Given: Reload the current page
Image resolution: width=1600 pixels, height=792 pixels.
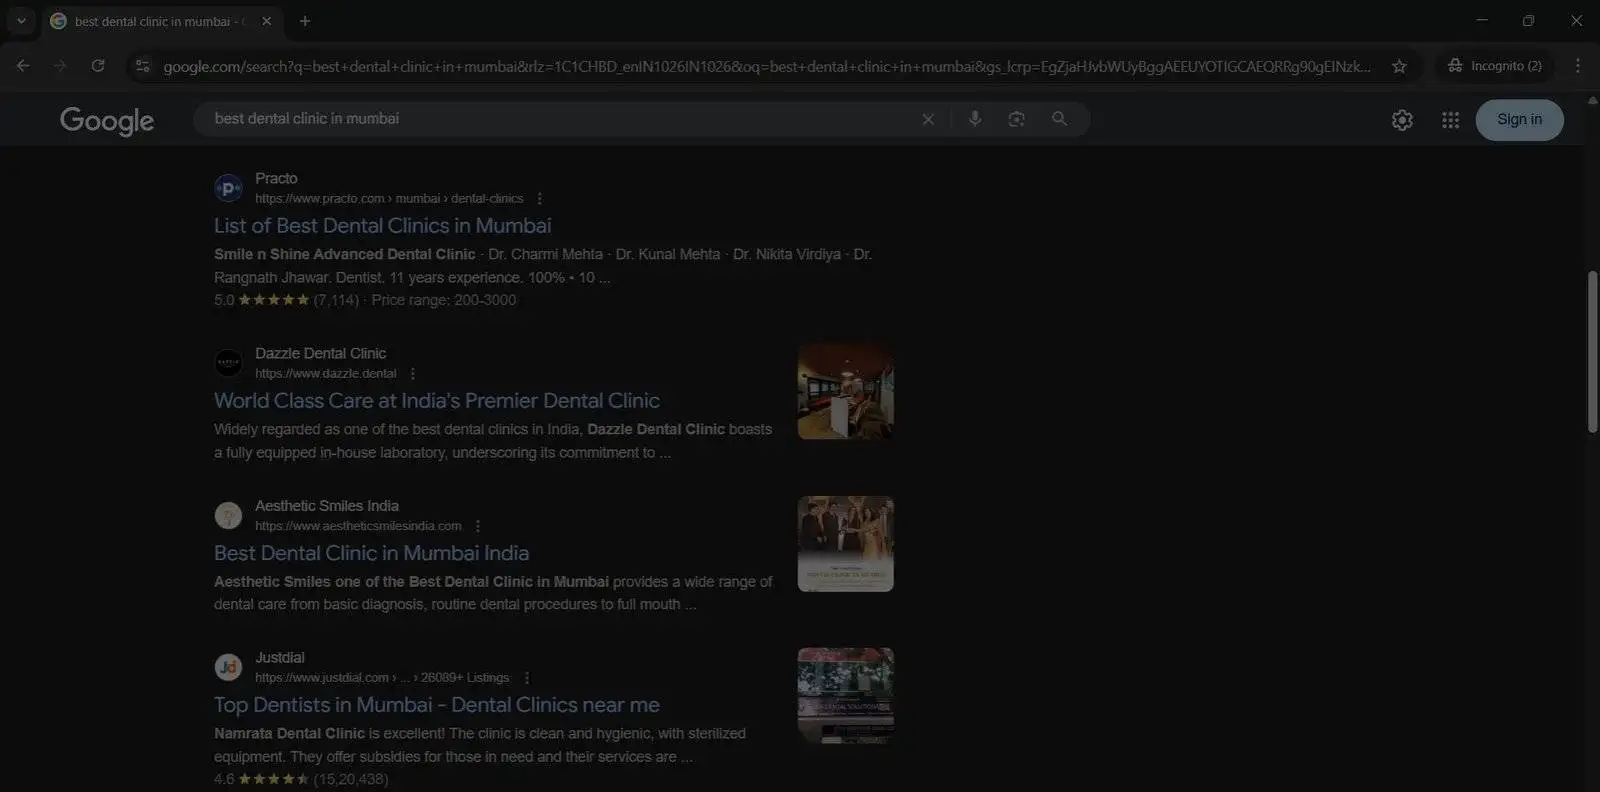Looking at the screenshot, I should click(98, 66).
